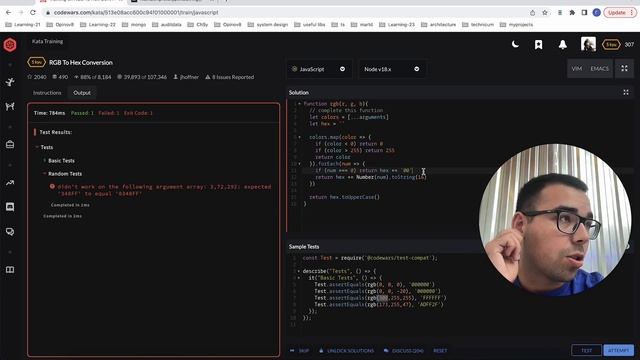Click the TEST button

pyautogui.click(x=587, y=350)
